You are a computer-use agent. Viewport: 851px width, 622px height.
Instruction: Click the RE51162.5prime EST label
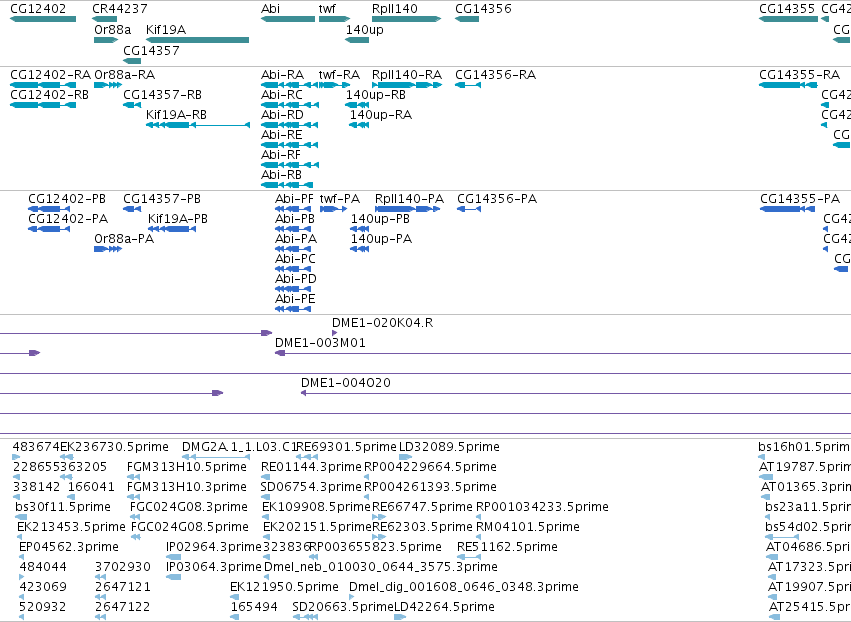[507, 547]
